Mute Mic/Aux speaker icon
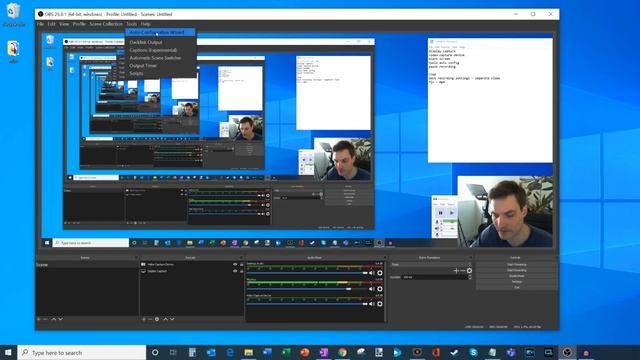Image resolution: width=640 pixels, height=360 pixels. point(372,289)
